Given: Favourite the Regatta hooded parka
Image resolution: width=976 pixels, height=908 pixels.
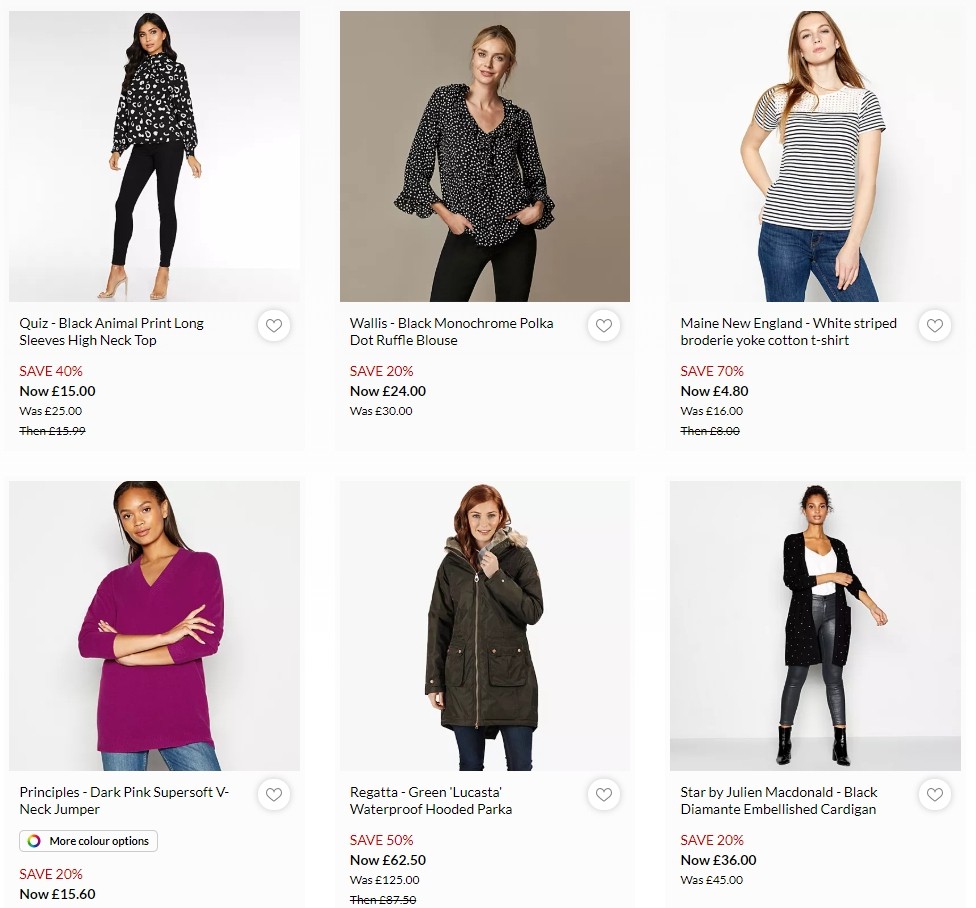Looking at the screenshot, I should click(604, 795).
